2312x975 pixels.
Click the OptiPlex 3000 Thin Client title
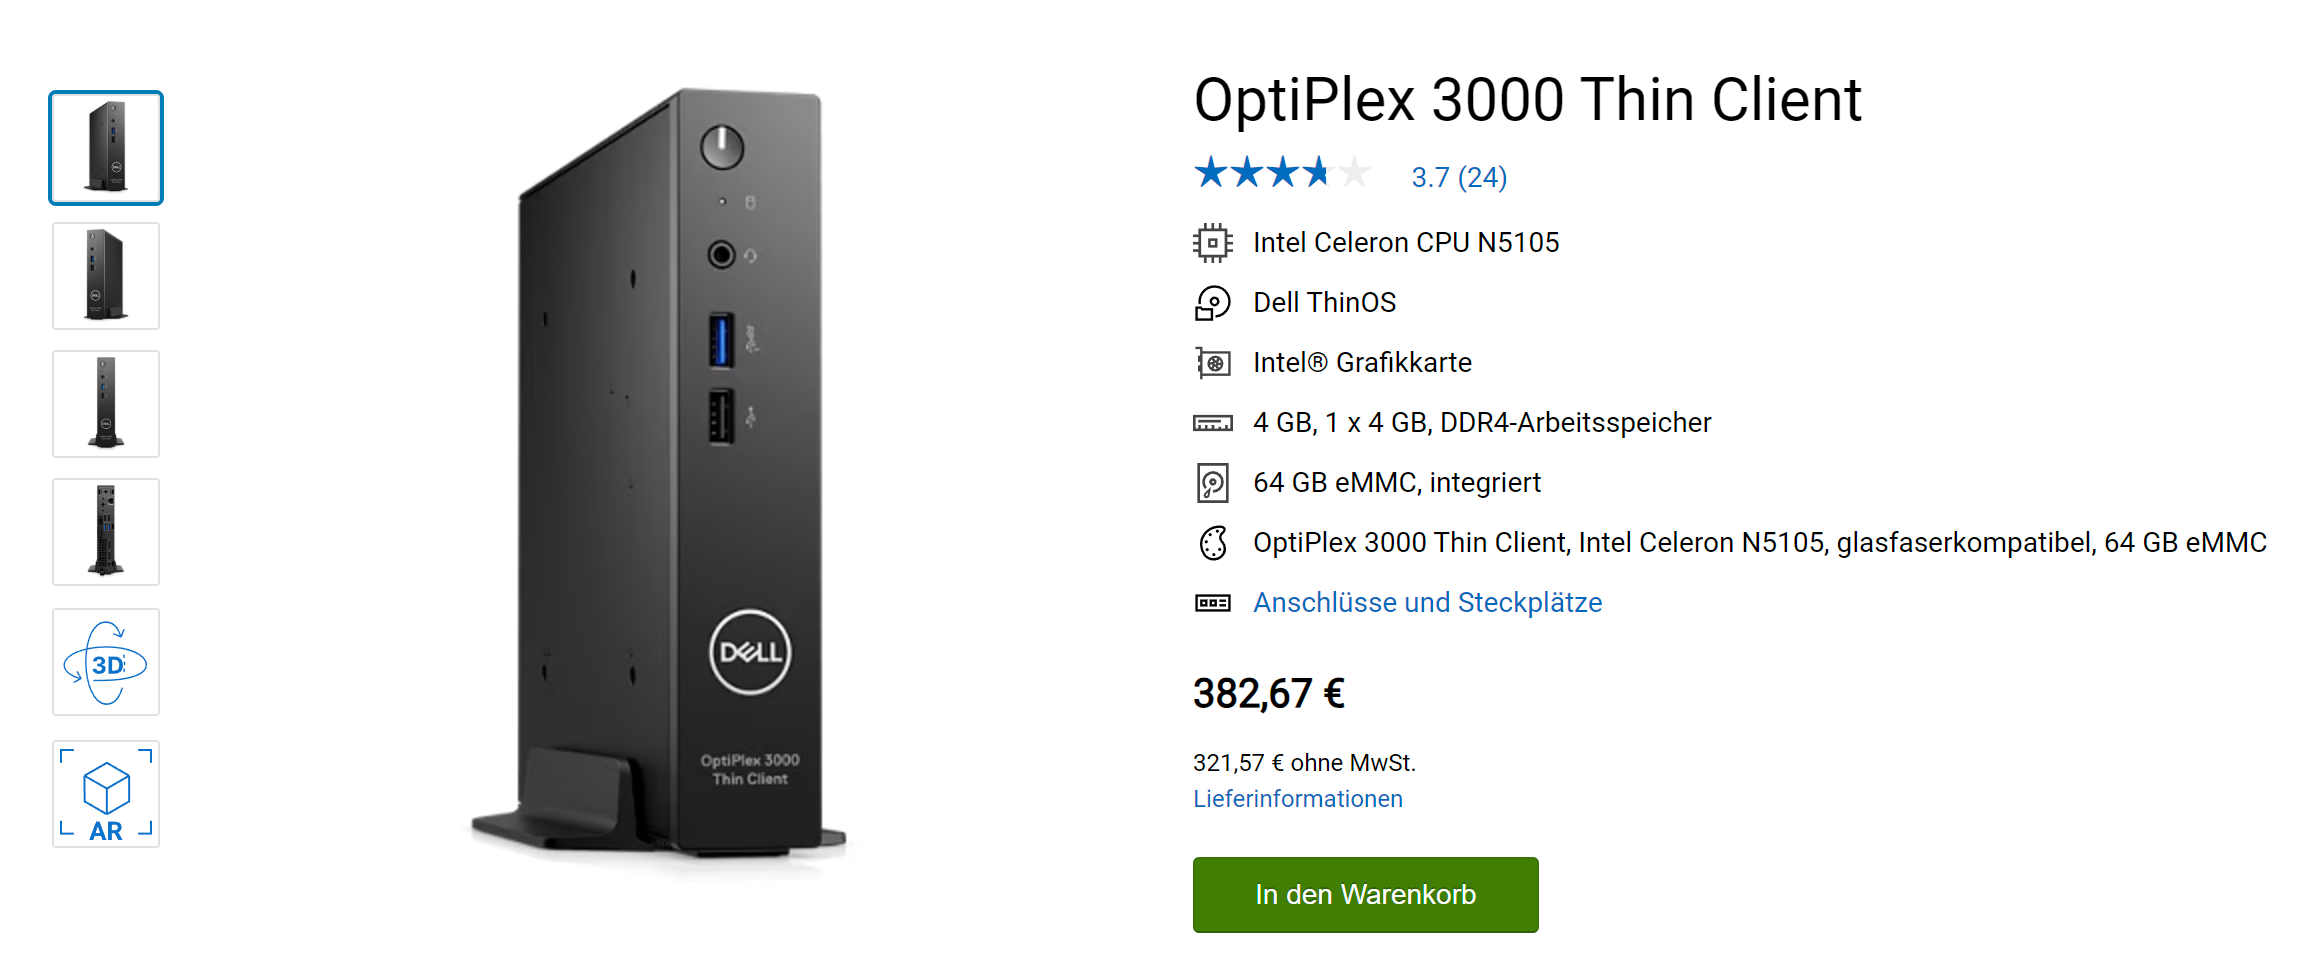(1527, 99)
